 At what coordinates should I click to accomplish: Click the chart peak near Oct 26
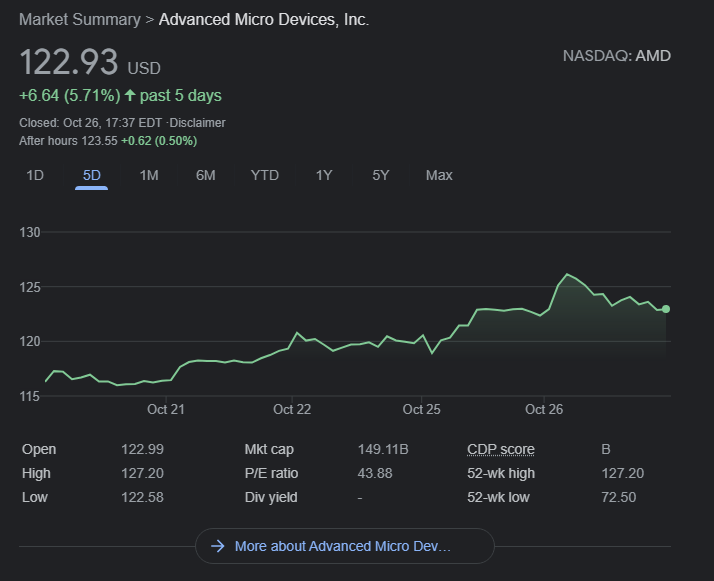tap(567, 274)
